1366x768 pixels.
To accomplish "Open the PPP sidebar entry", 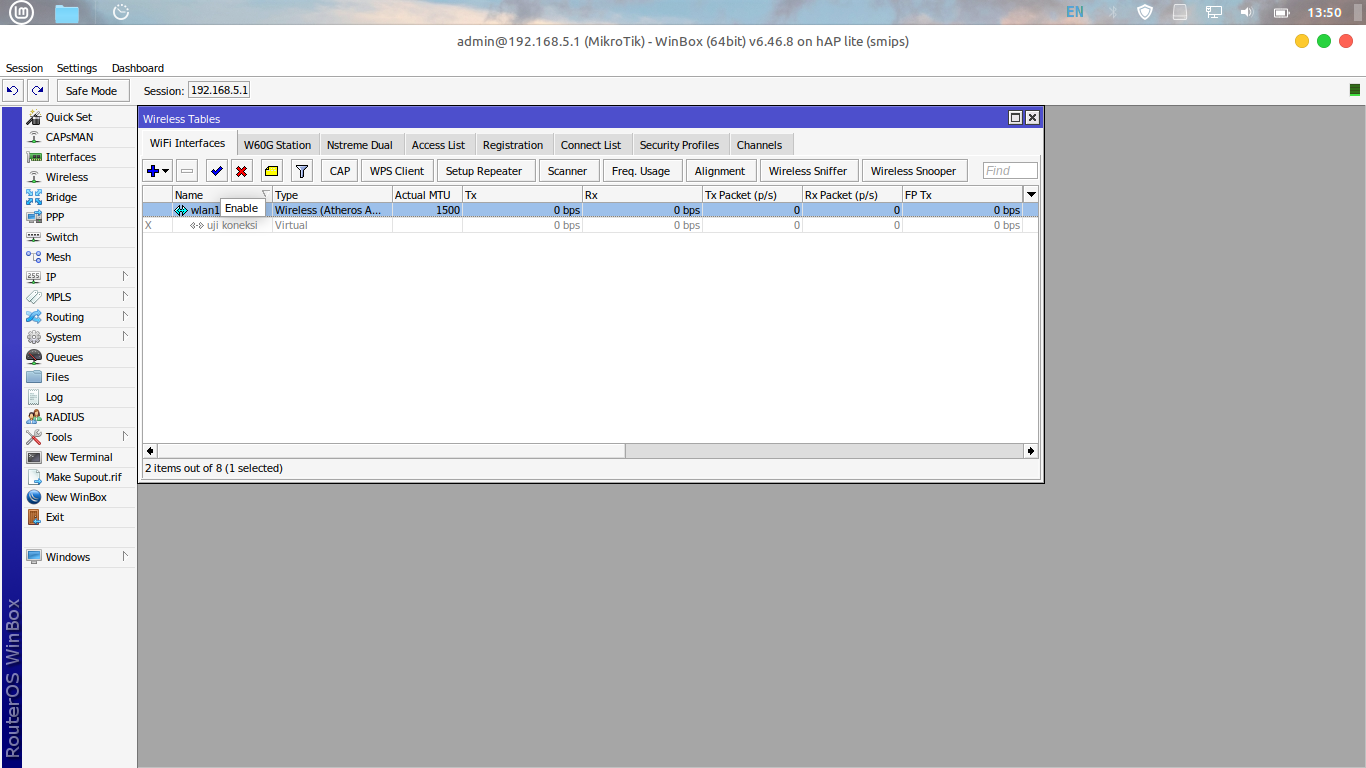I will (80, 217).
